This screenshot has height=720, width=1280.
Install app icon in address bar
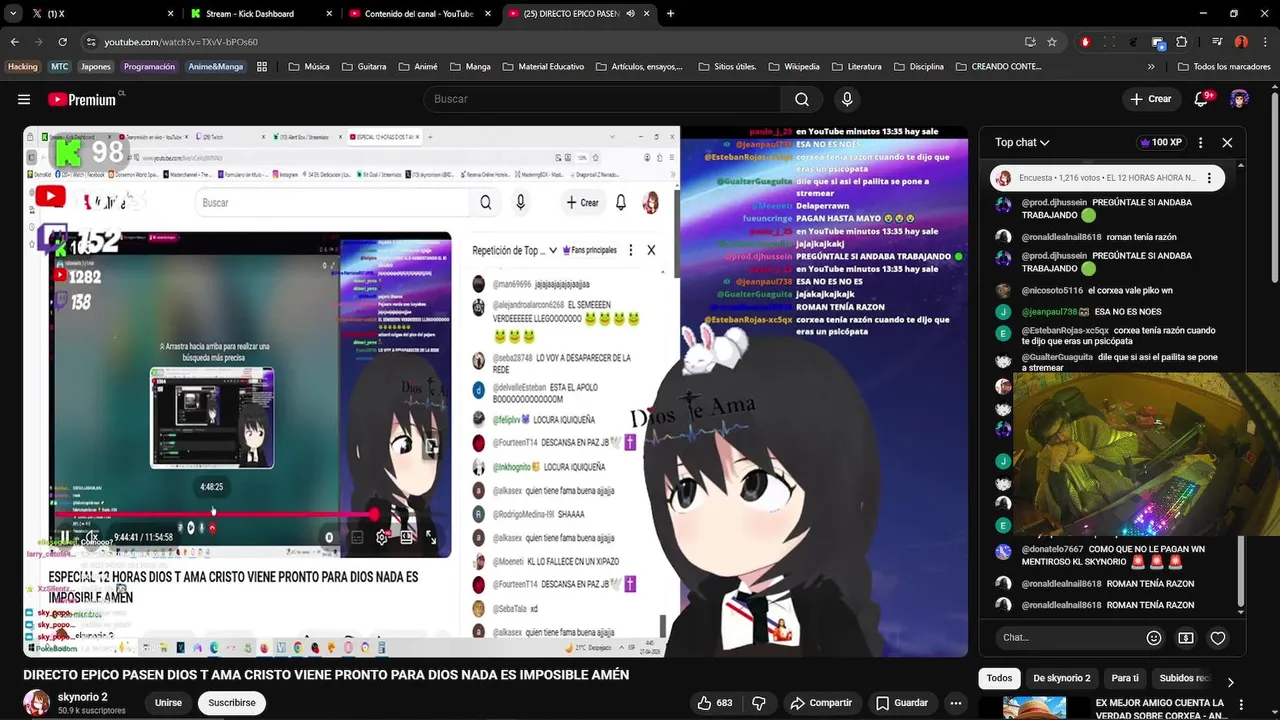pyautogui.click(x=1030, y=42)
